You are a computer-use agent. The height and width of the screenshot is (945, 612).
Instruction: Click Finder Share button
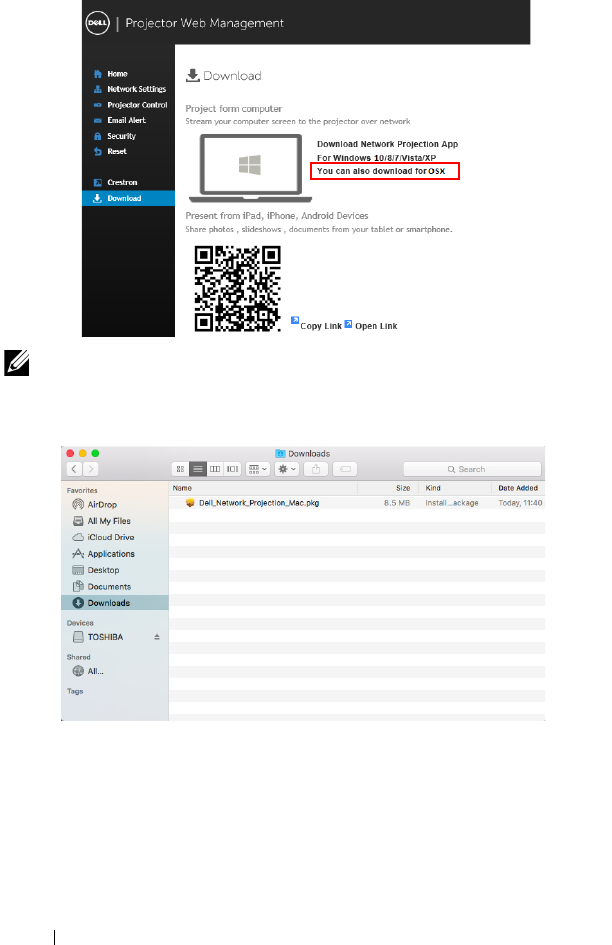[x=316, y=469]
